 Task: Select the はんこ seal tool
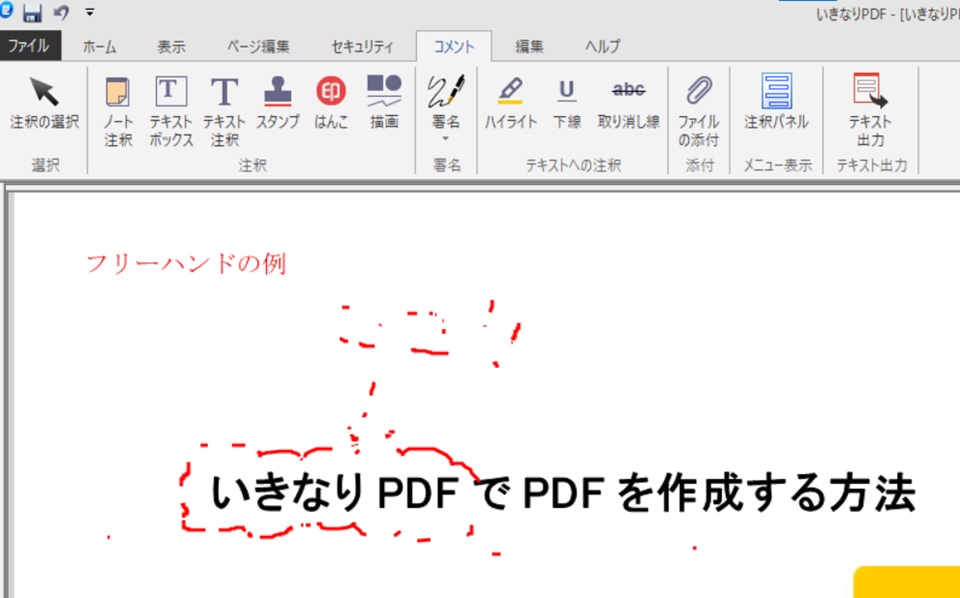click(x=331, y=104)
